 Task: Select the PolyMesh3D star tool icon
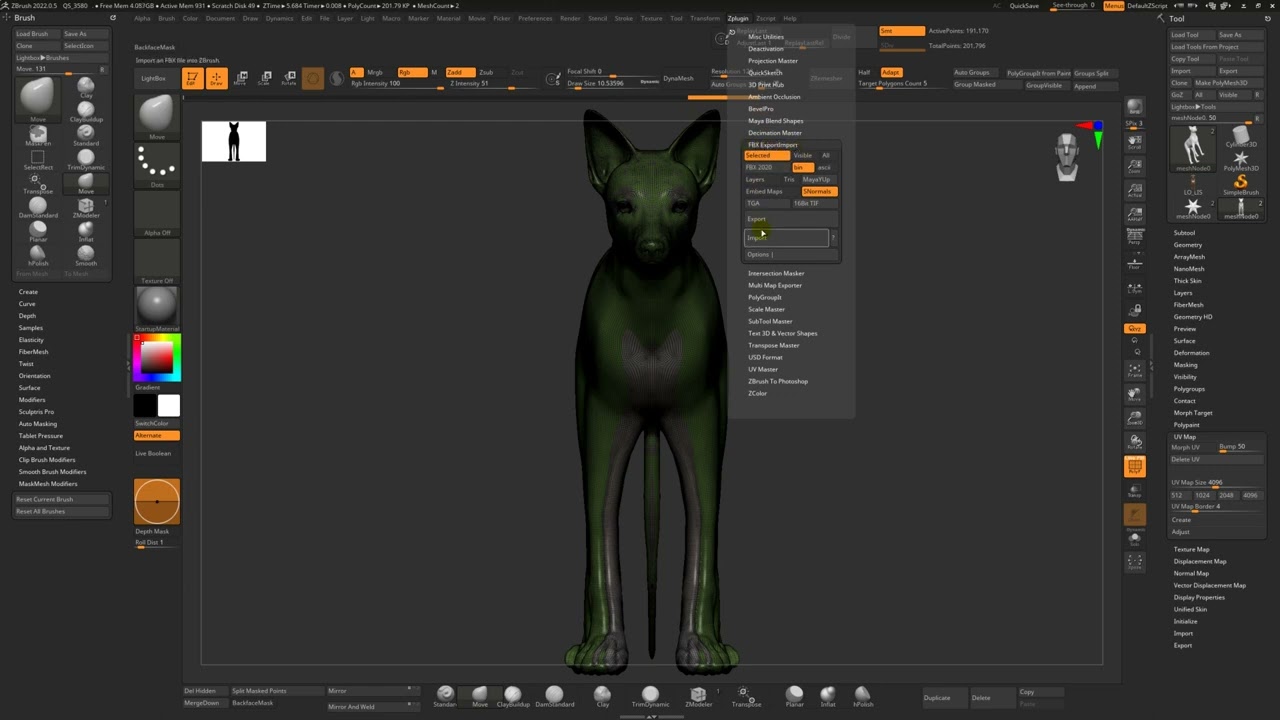(1241, 160)
